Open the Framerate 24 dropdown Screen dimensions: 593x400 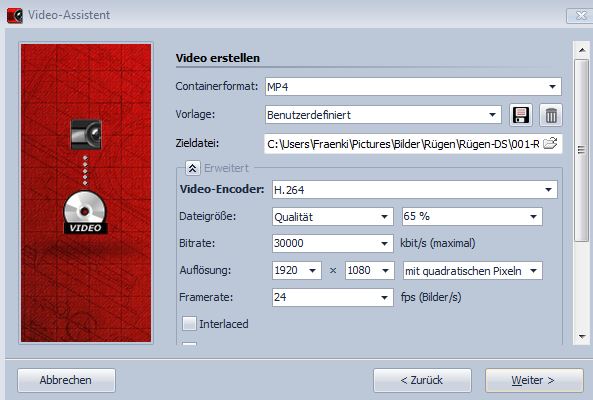[332, 297]
